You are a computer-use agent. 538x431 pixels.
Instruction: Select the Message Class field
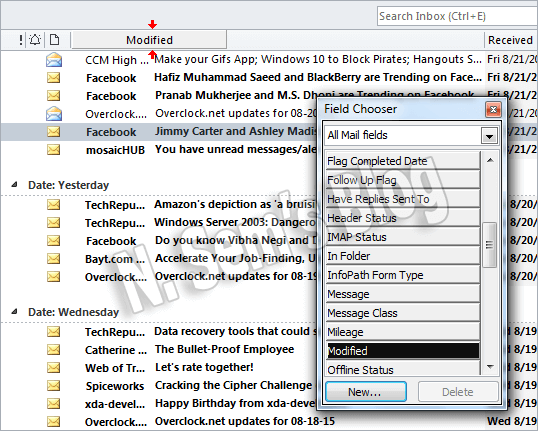tap(403, 313)
